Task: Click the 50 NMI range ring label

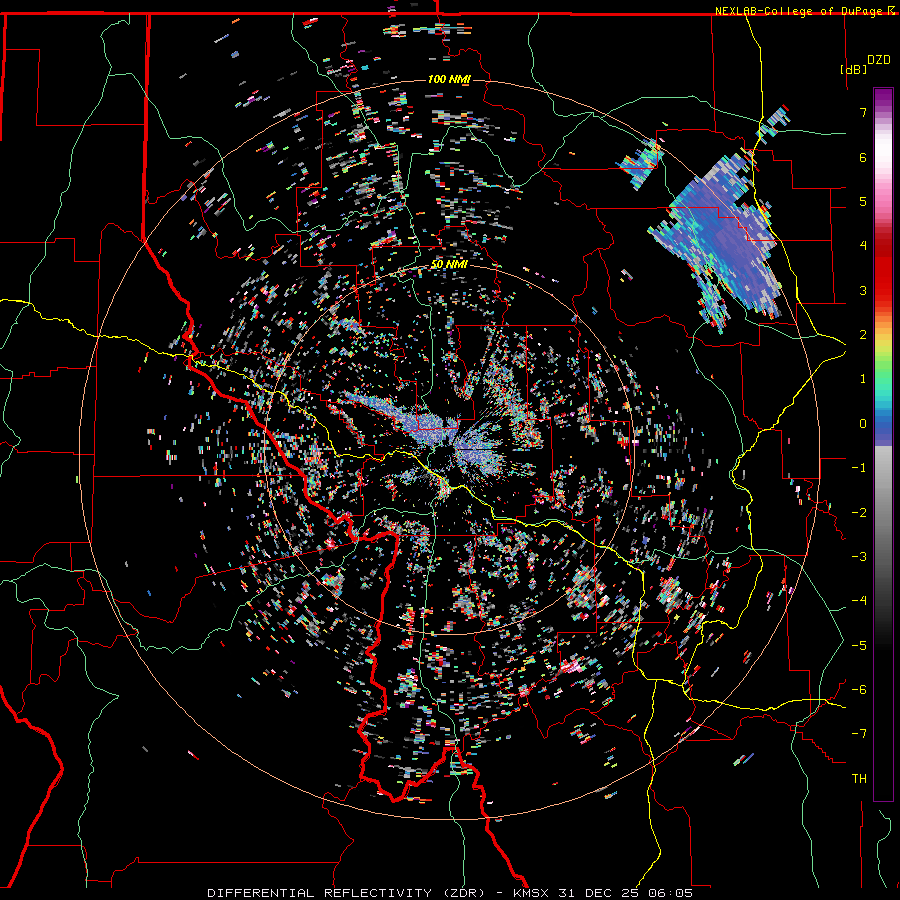Action: 449,265
